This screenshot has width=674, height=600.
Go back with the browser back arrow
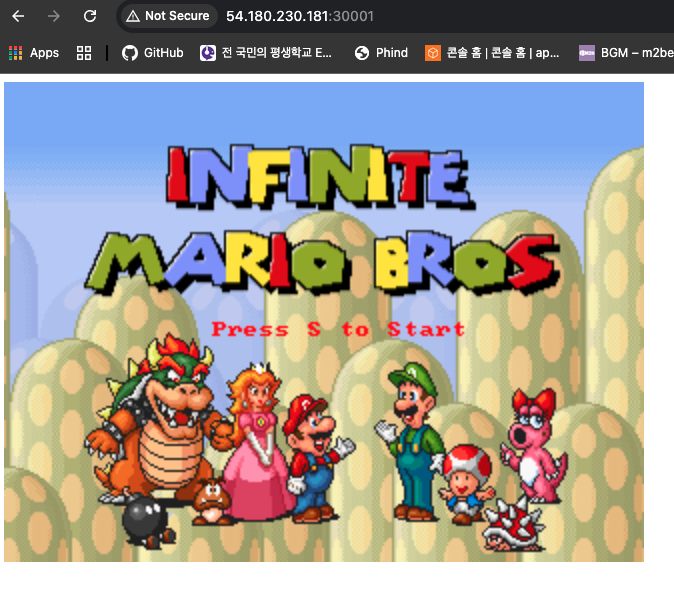[18, 16]
